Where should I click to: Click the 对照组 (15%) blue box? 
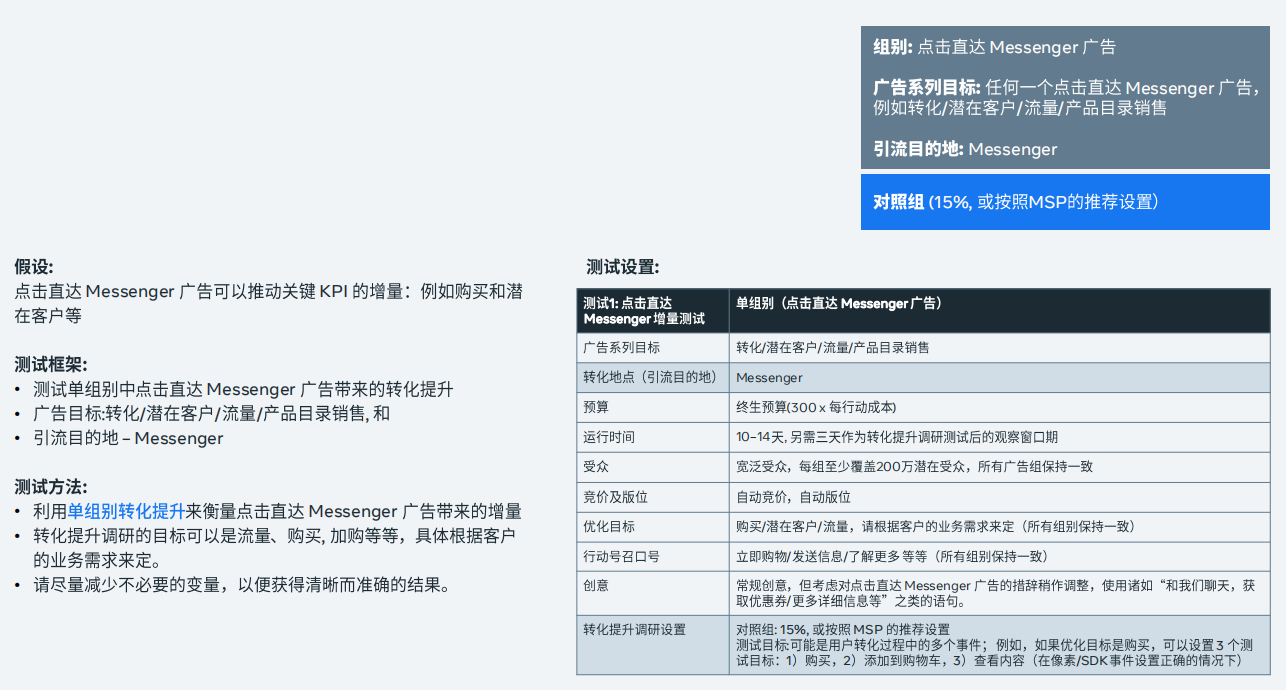tap(1066, 202)
